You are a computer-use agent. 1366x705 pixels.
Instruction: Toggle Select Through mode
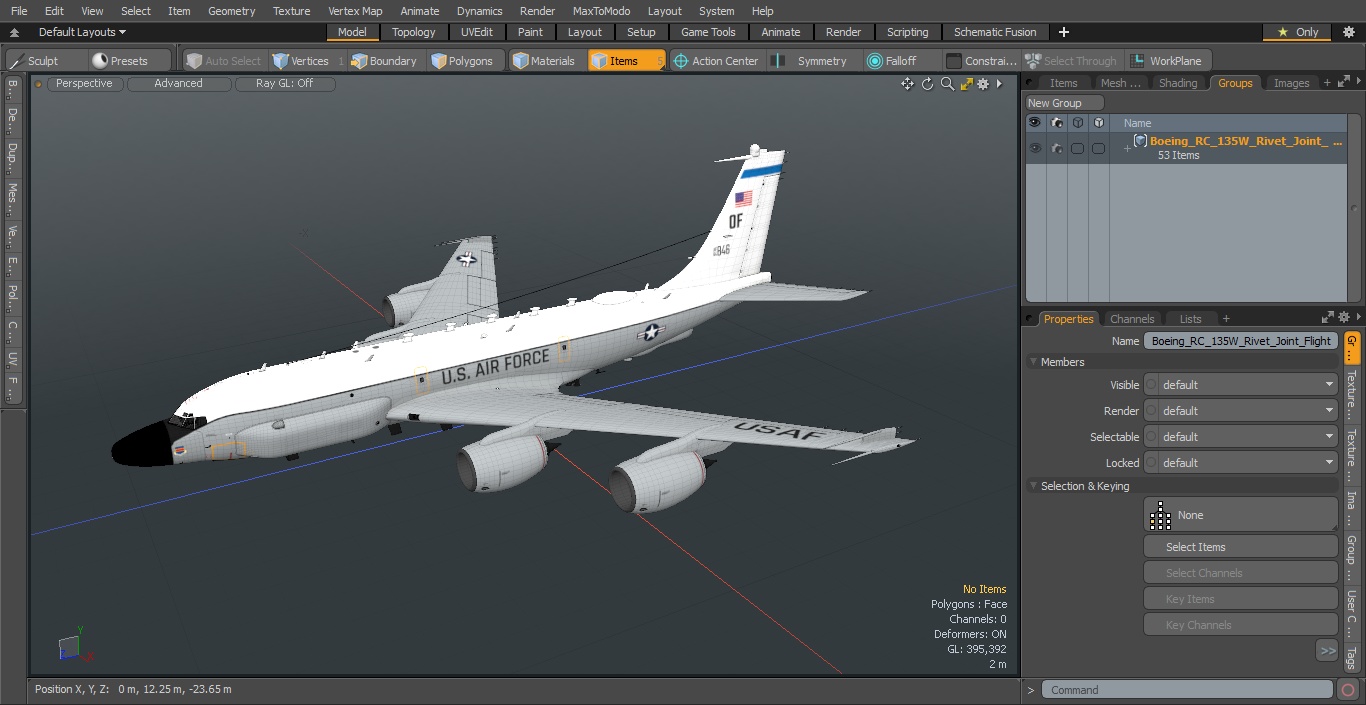[x=1071, y=61]
